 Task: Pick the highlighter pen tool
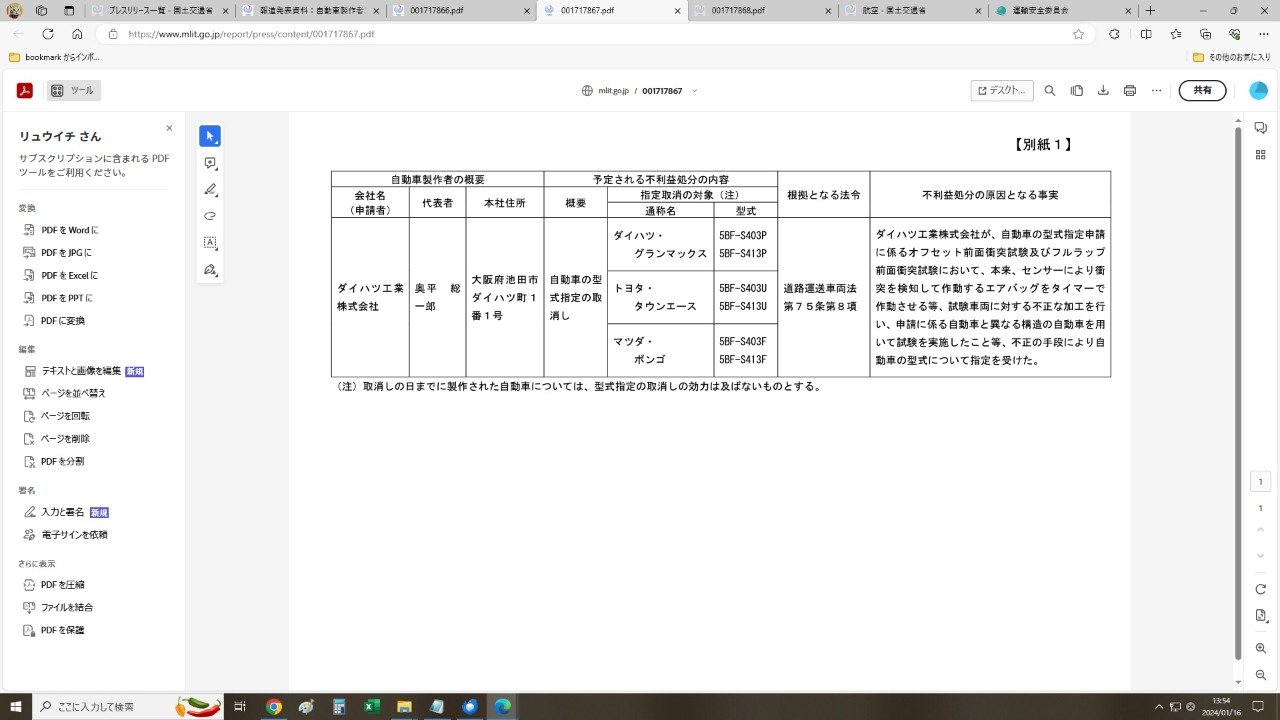[210, 190]
